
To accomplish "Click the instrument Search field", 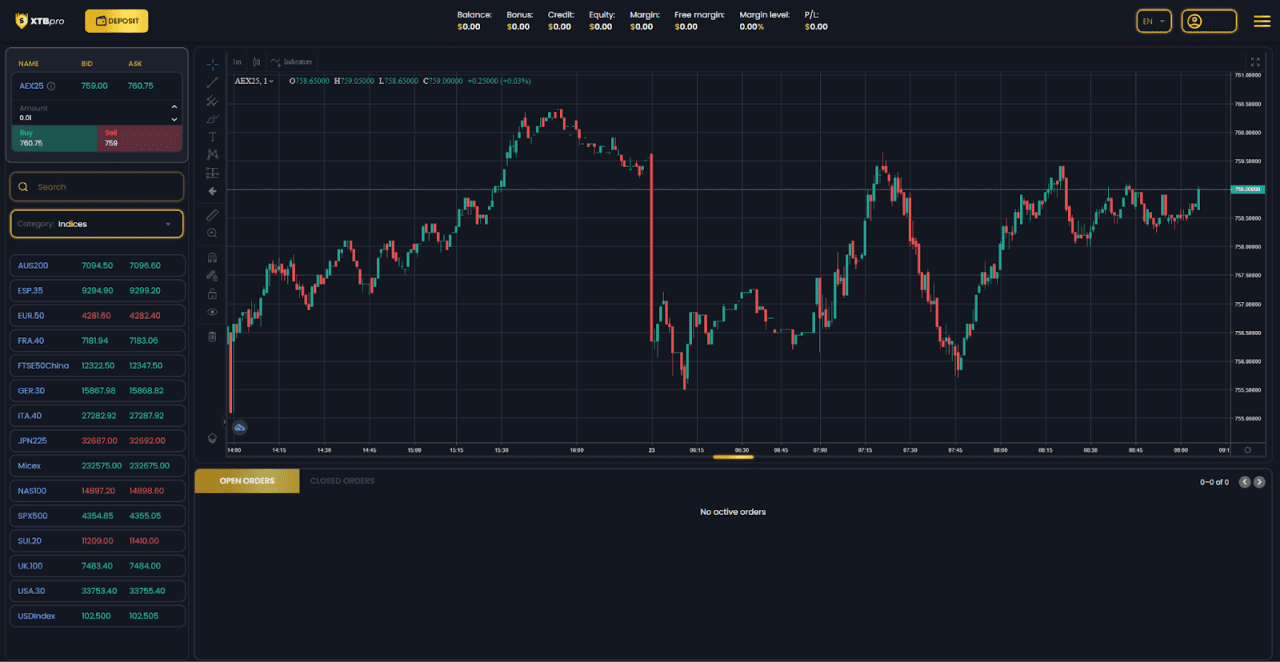I will pos(97,187).
